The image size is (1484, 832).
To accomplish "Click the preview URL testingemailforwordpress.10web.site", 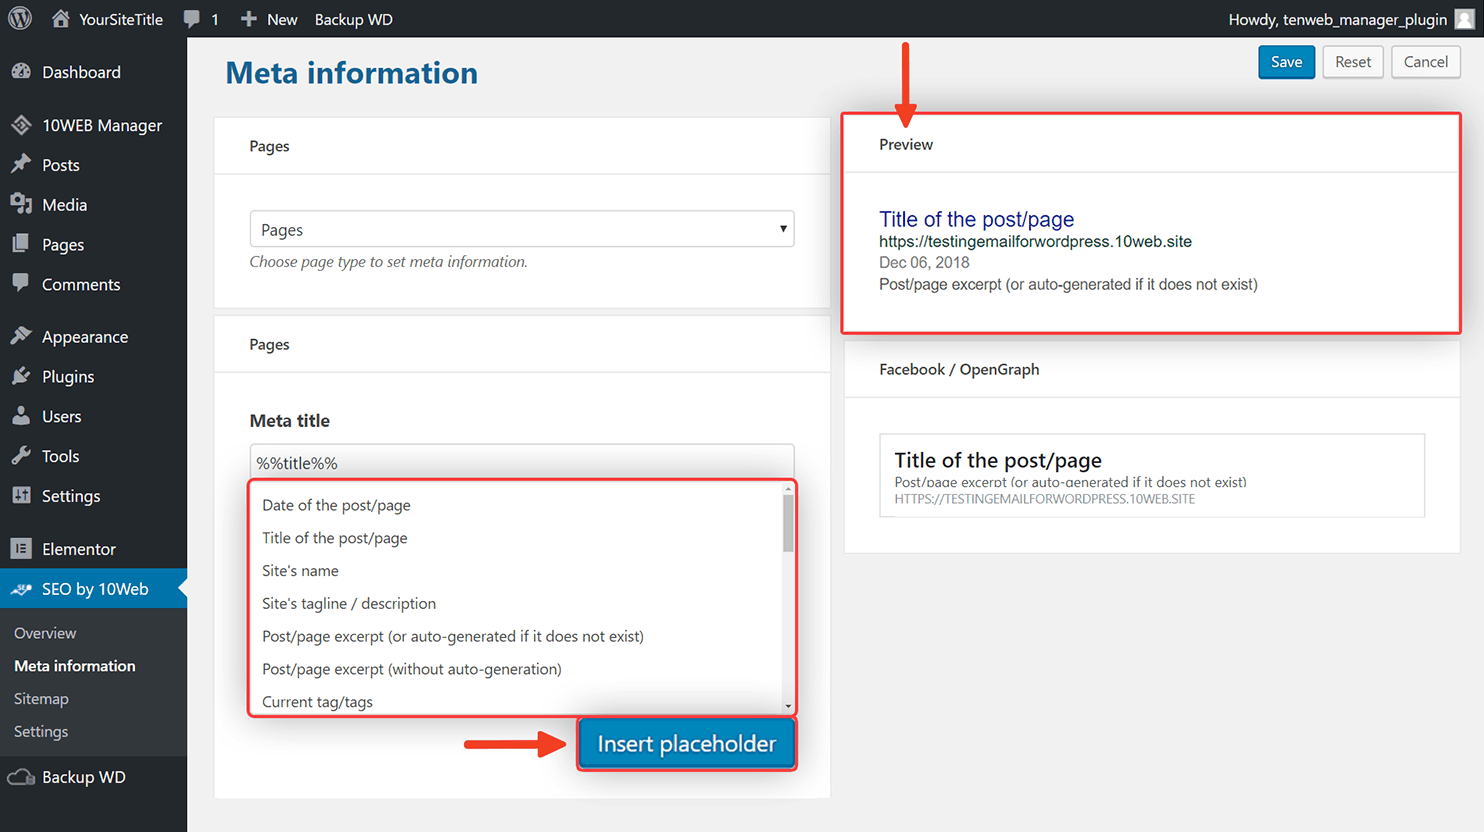I will pos(1035,241).
